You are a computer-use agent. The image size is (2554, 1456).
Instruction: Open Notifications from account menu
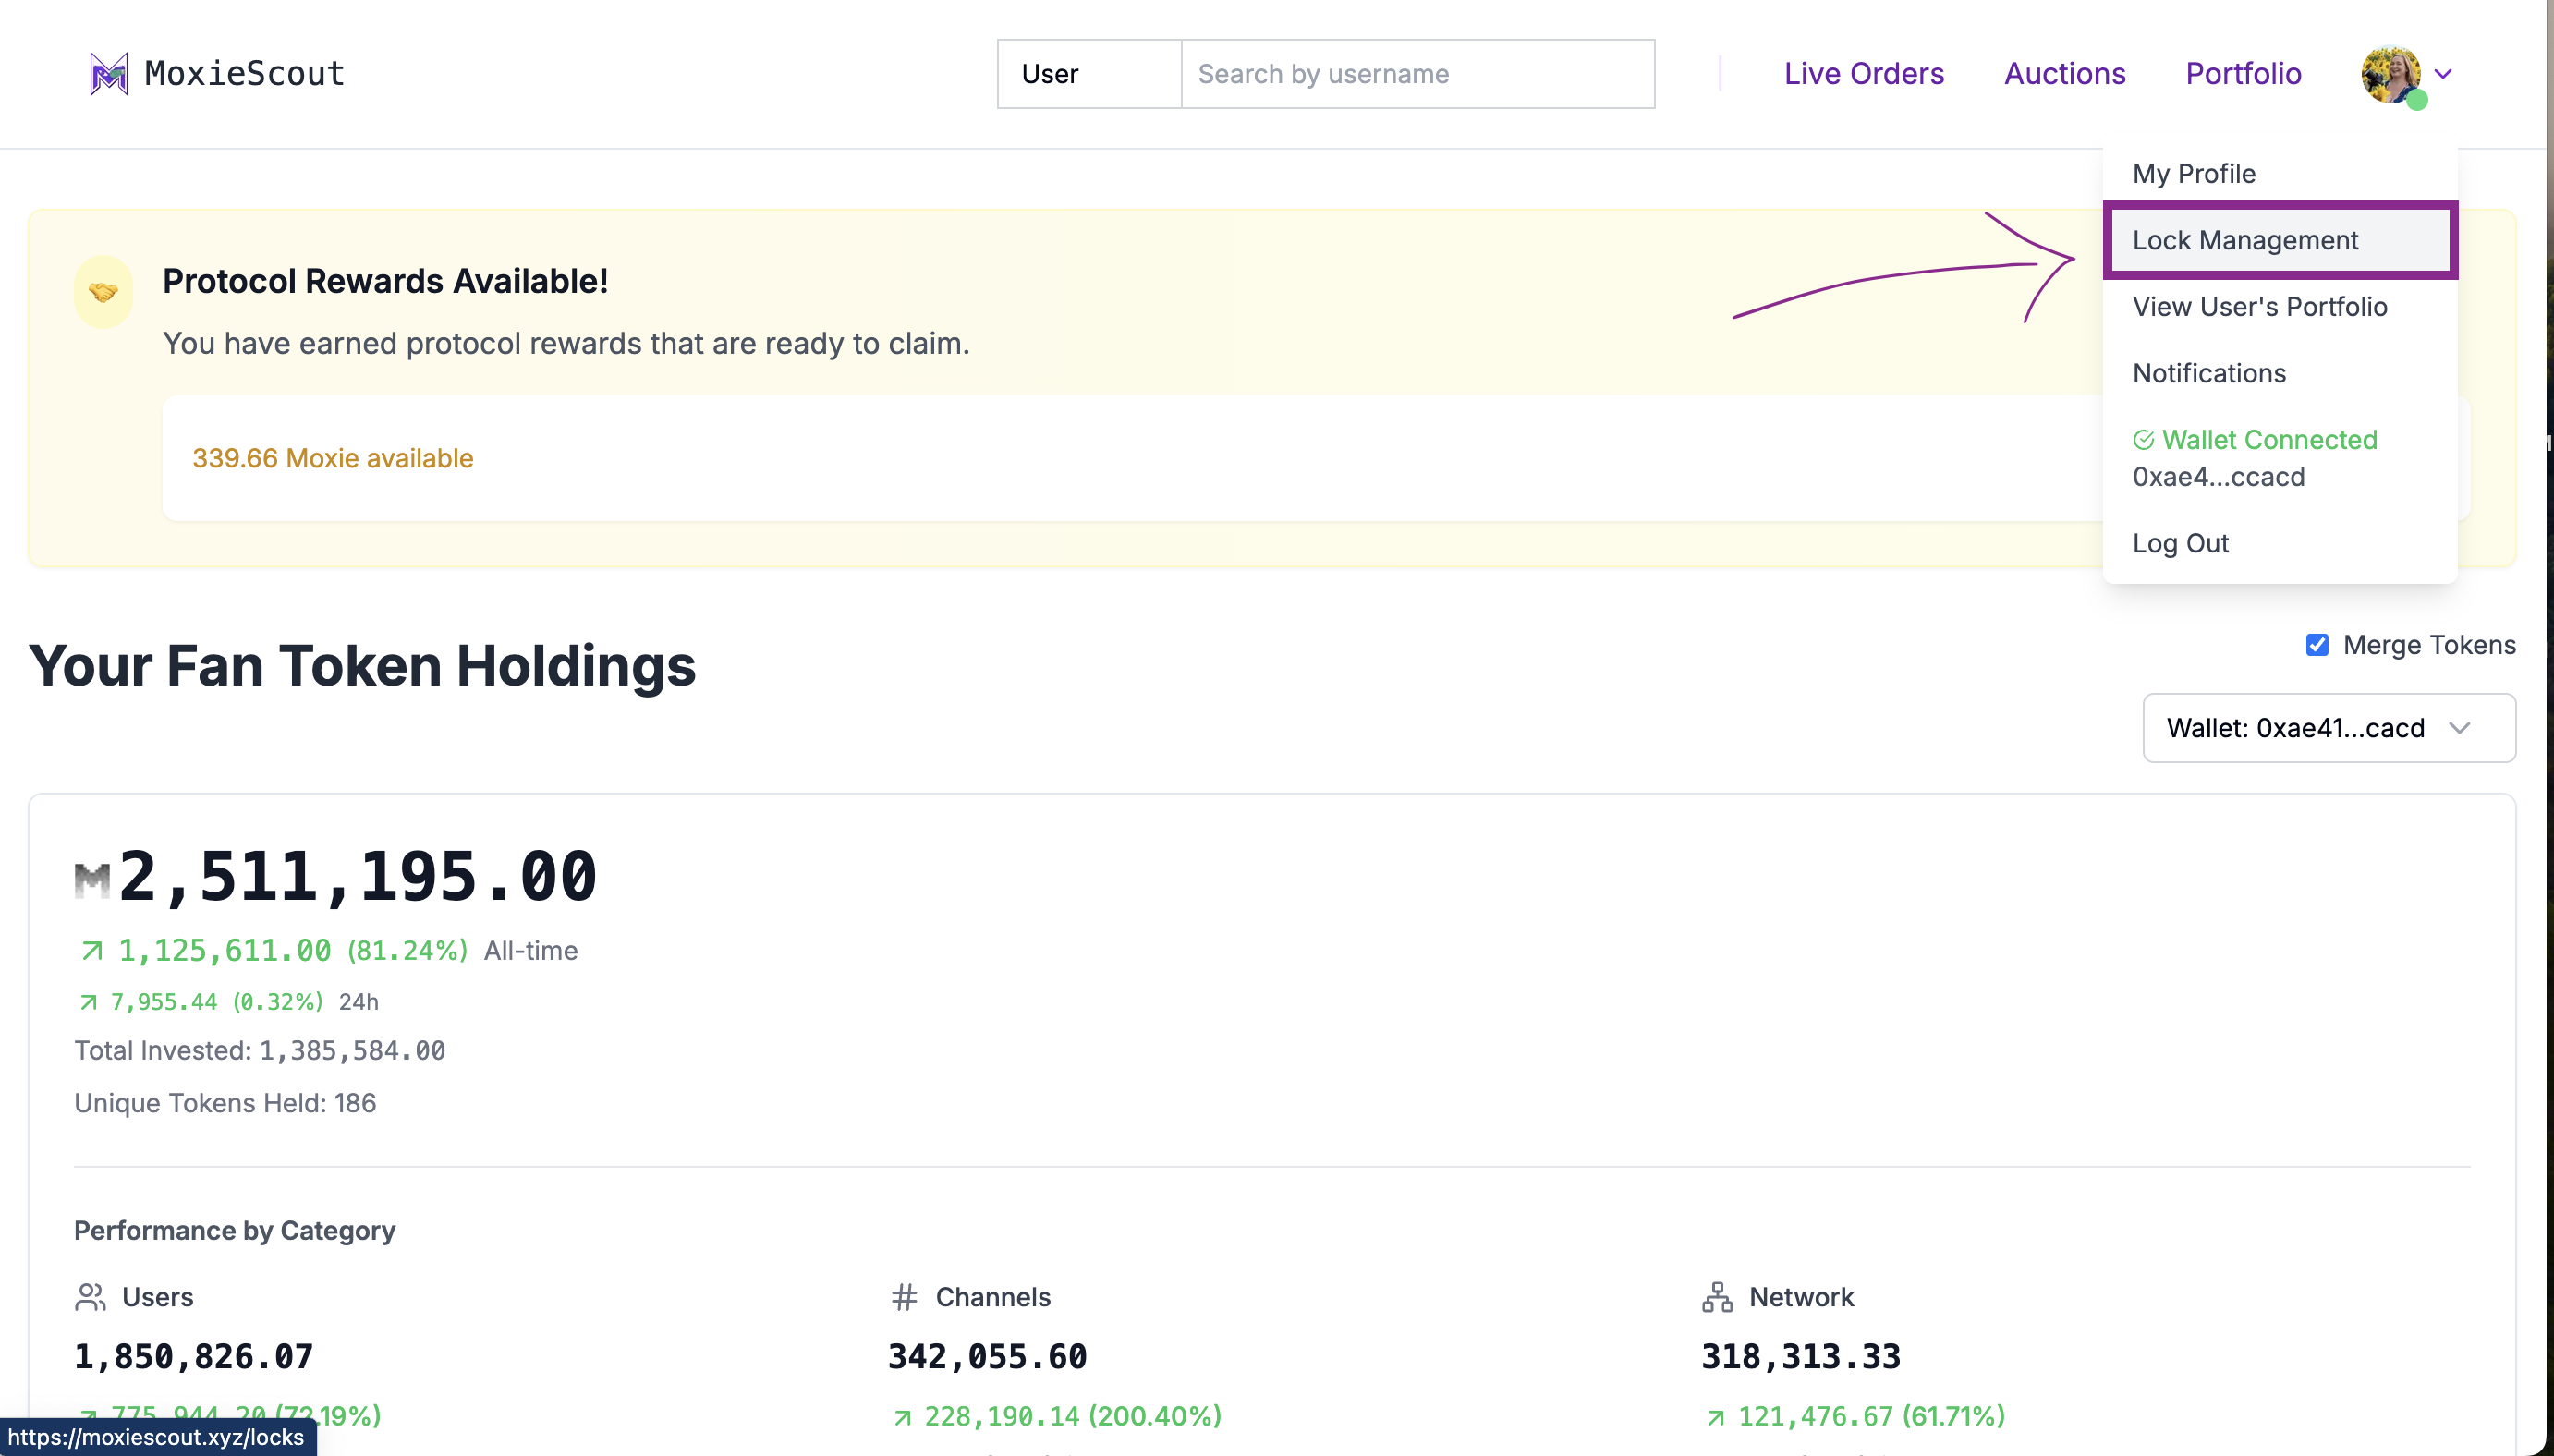pyautogui.click(x=2280, y=373)
